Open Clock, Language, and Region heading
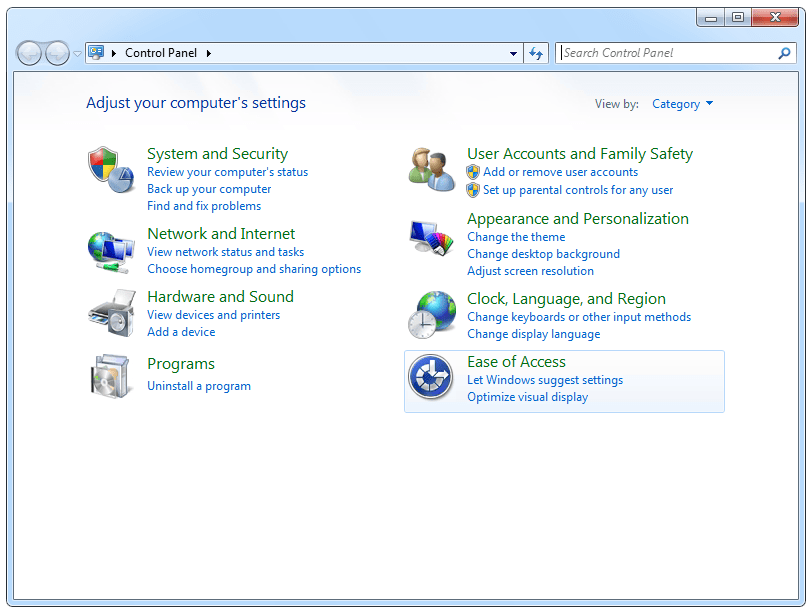 (x=567, y=299)
